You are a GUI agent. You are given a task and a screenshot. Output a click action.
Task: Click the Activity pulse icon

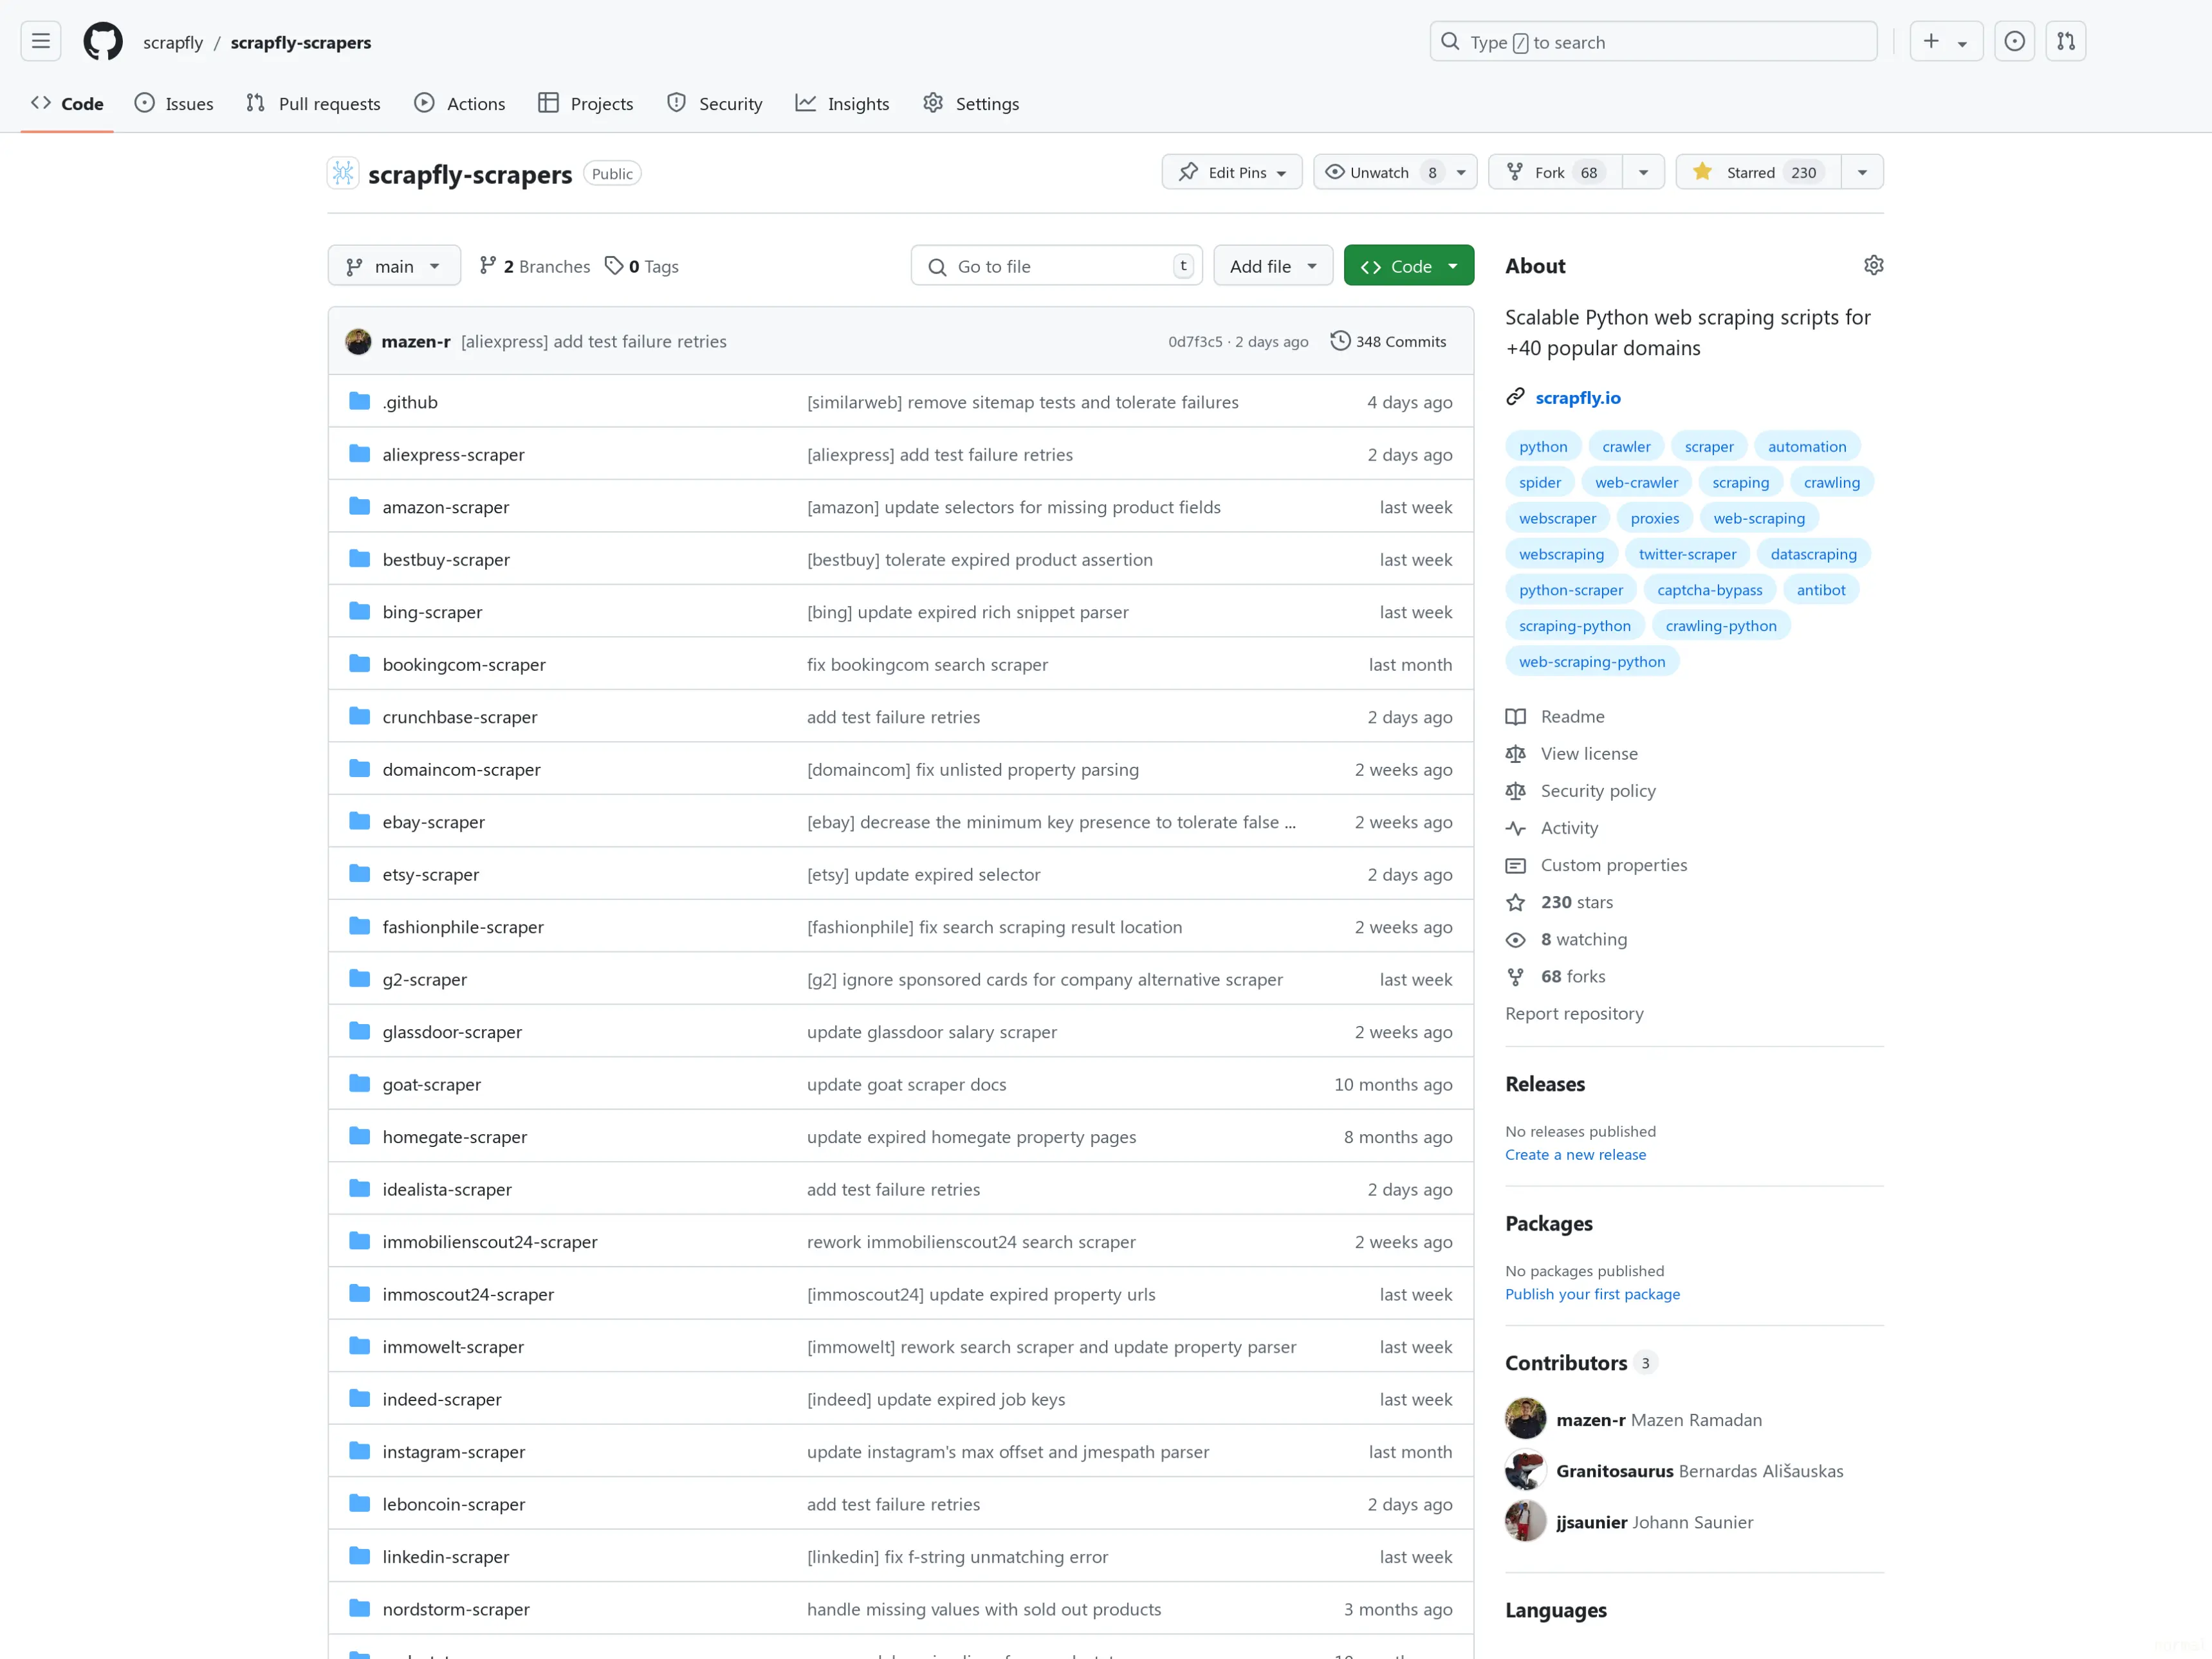coord(1515,827)
